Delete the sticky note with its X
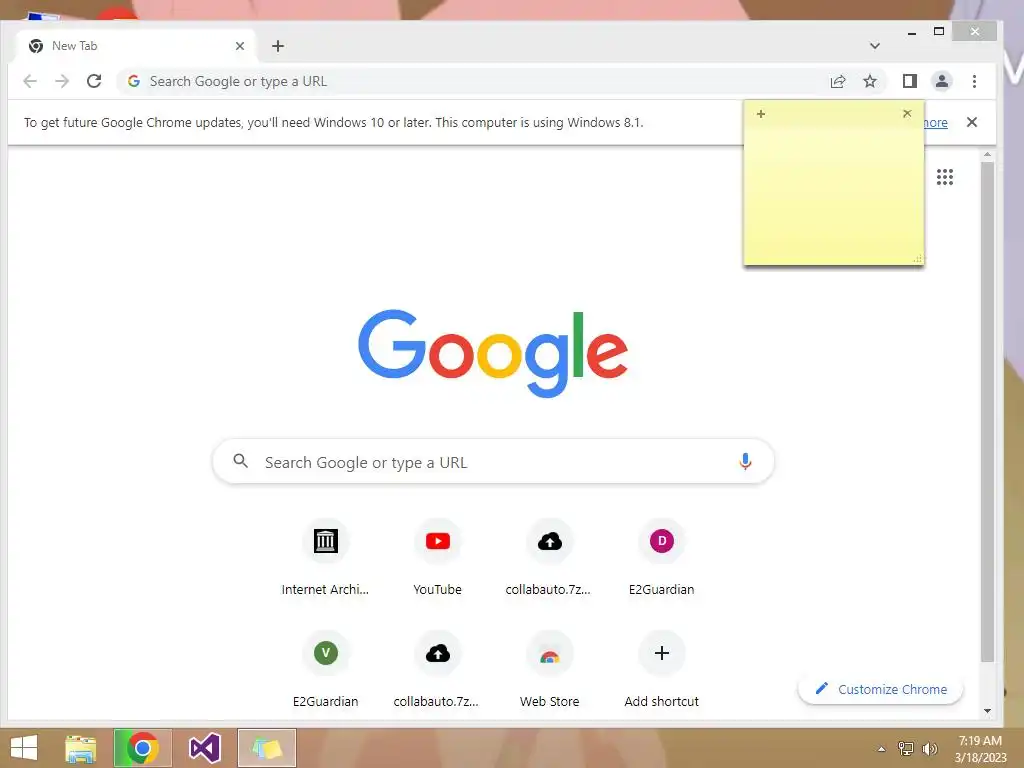1024x768 pixels. coord(907,114)
